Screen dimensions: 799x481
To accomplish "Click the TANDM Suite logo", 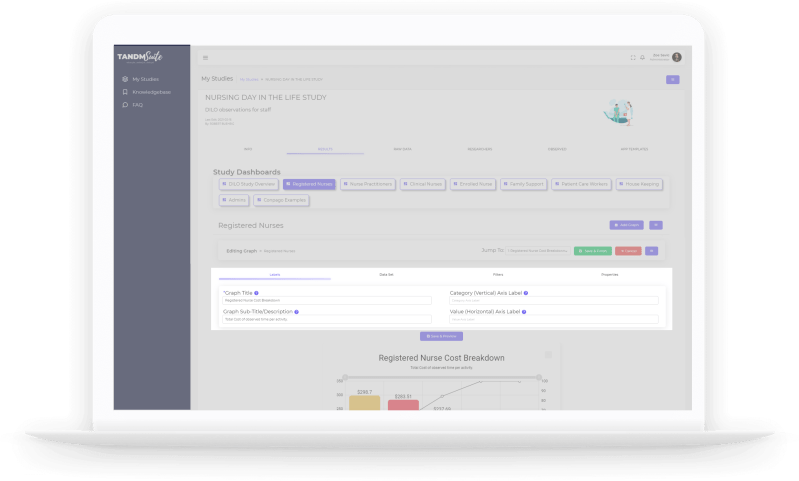I will (x=140, y=57).
